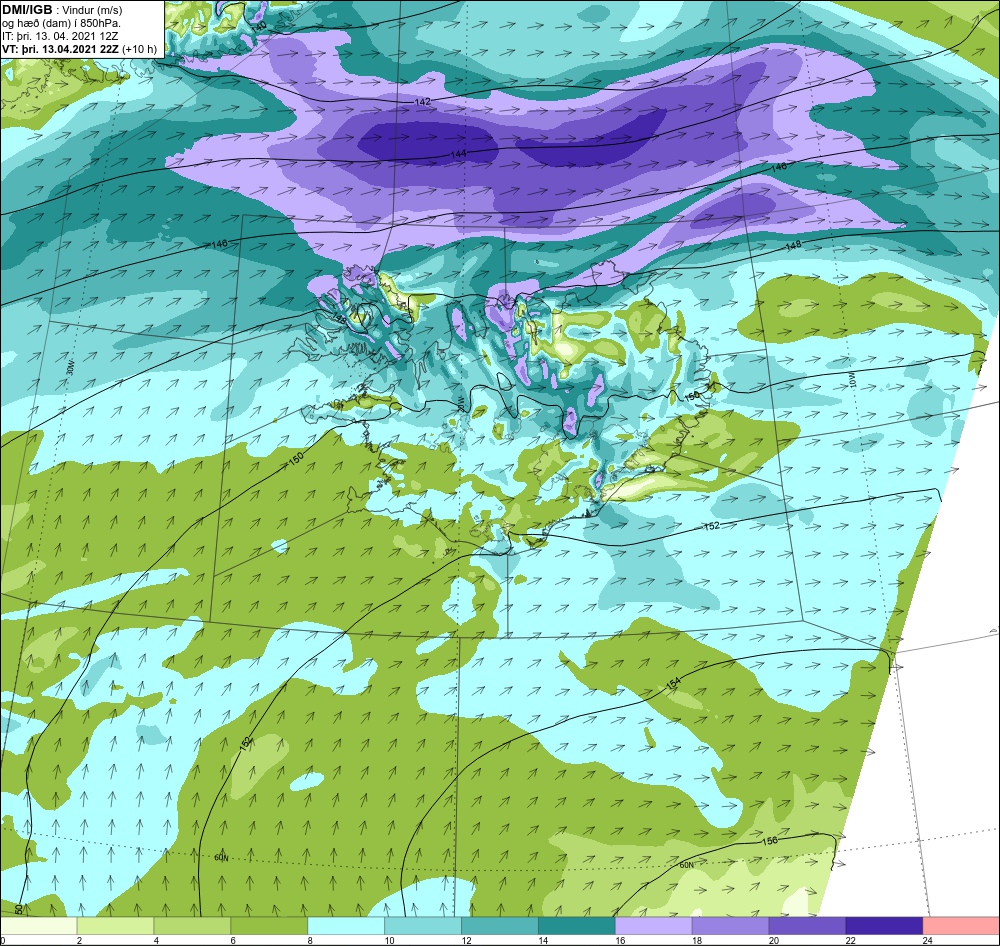Click the "140" contour label
This screenshot has height=946, width=1000.
(258, 27)
